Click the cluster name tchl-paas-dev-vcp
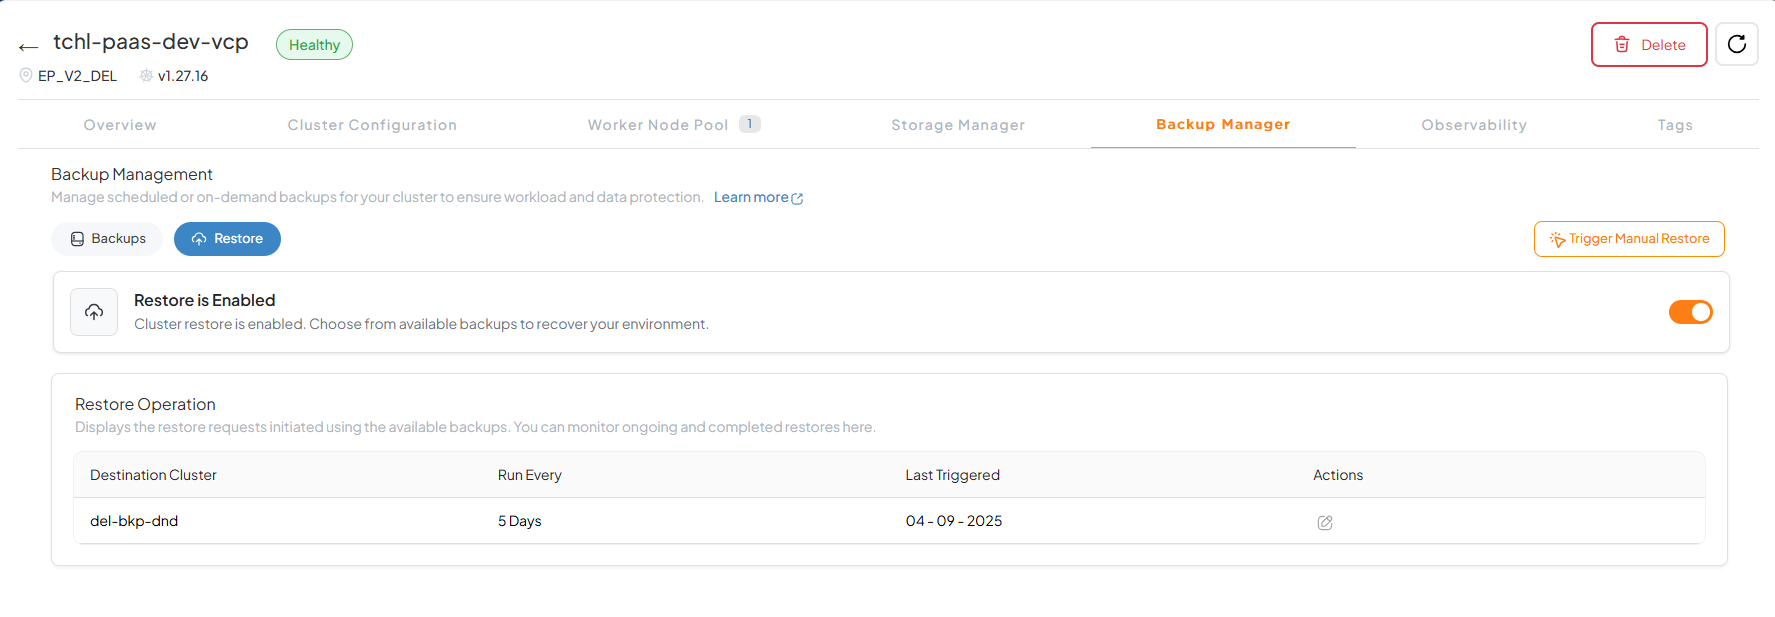The width and height of the screenshot is (1775, 617). pos(151,42)
